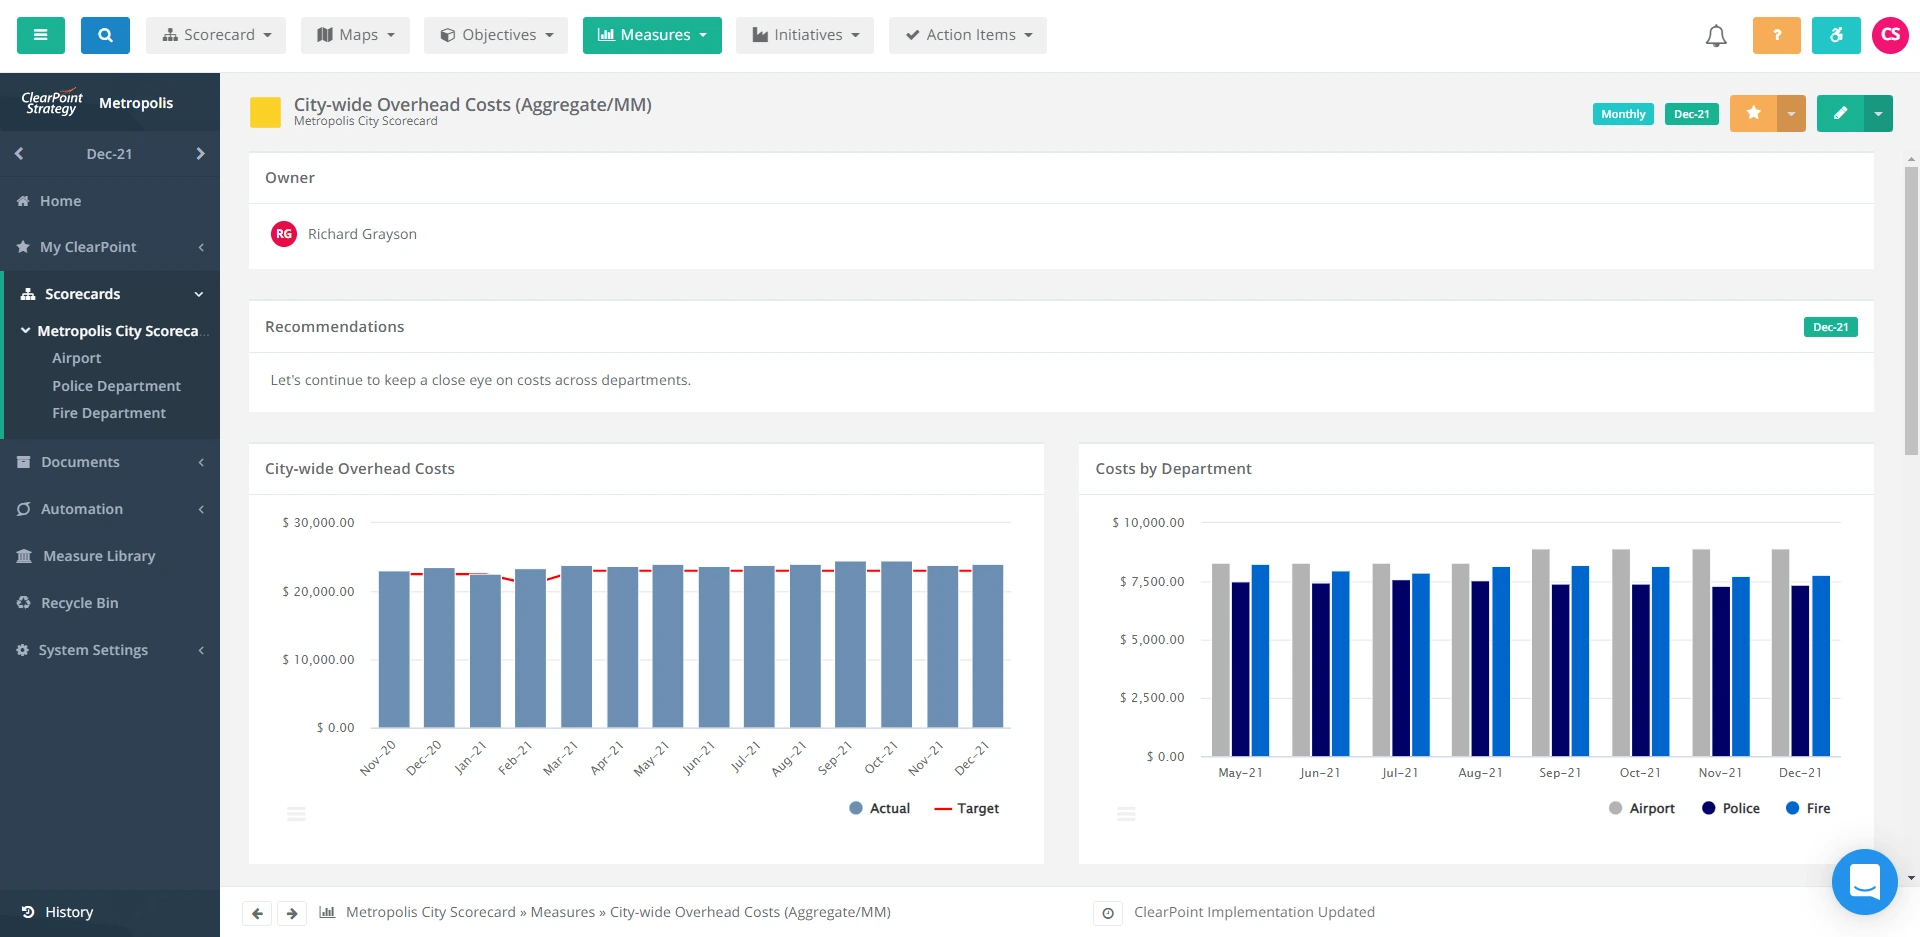
Task: Click the yellow status indicator beside the title
Action: 264,111
